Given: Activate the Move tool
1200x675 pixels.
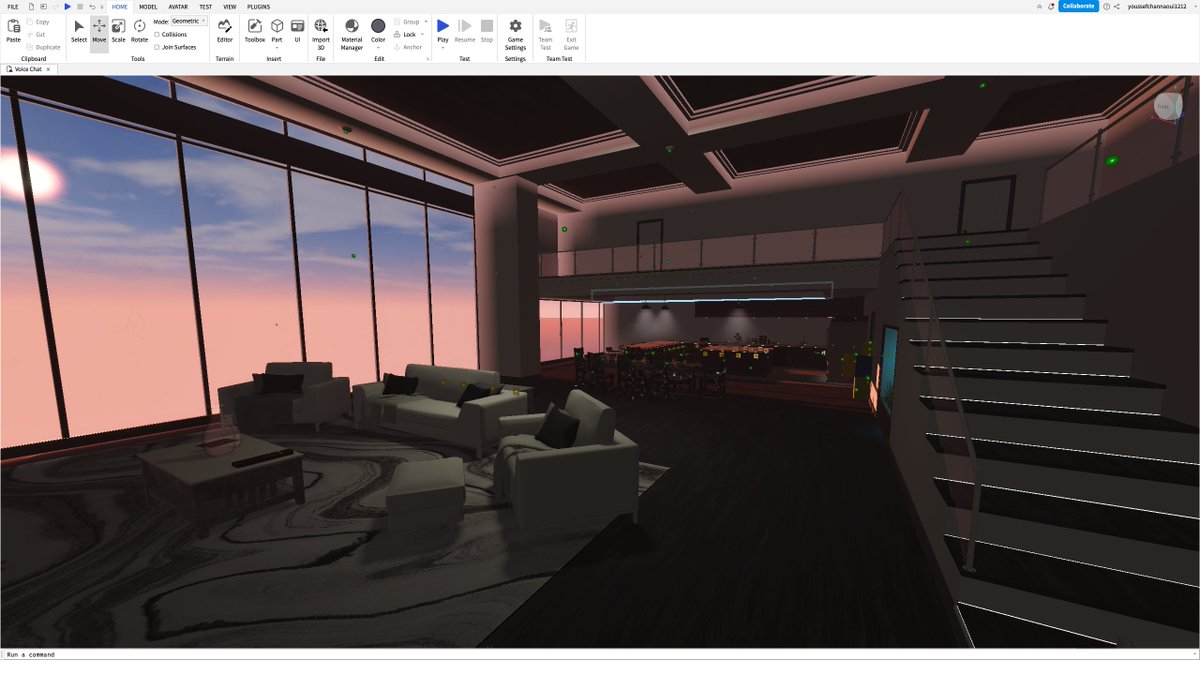Looking at the screenshot, I should coord(99,31).
